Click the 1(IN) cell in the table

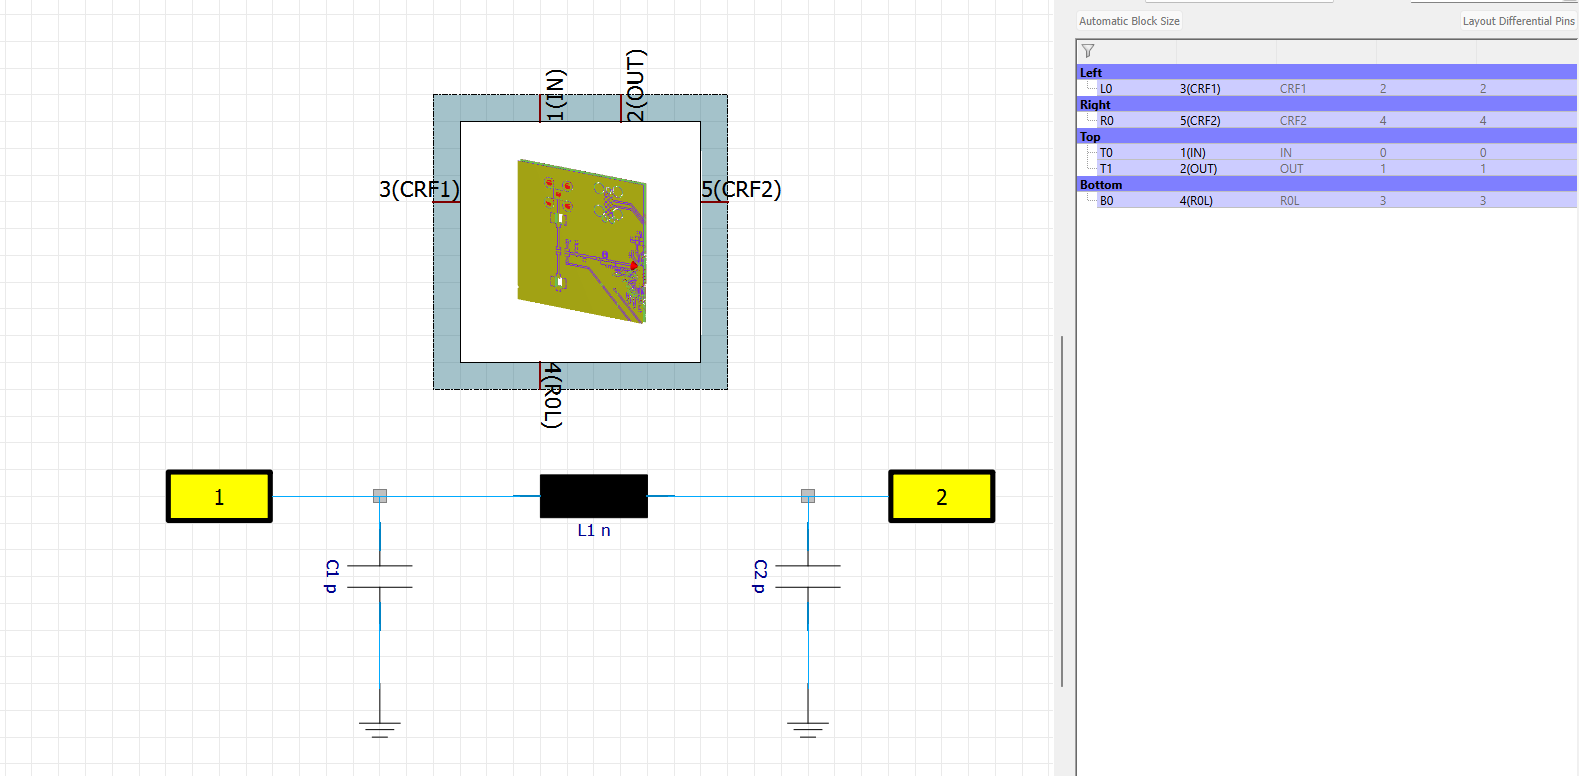coord(1193,152)
